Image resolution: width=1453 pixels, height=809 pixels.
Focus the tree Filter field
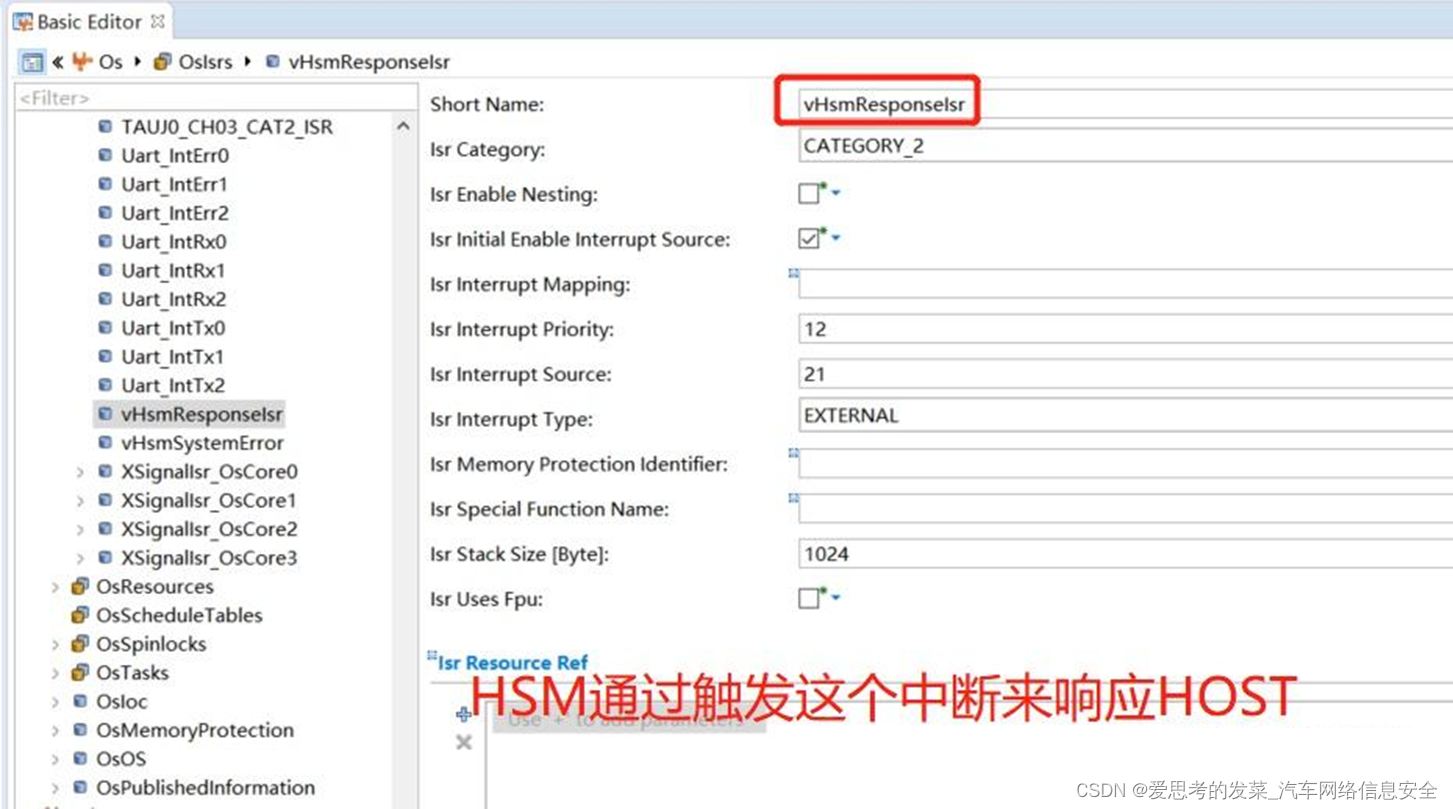pos(216,97)
